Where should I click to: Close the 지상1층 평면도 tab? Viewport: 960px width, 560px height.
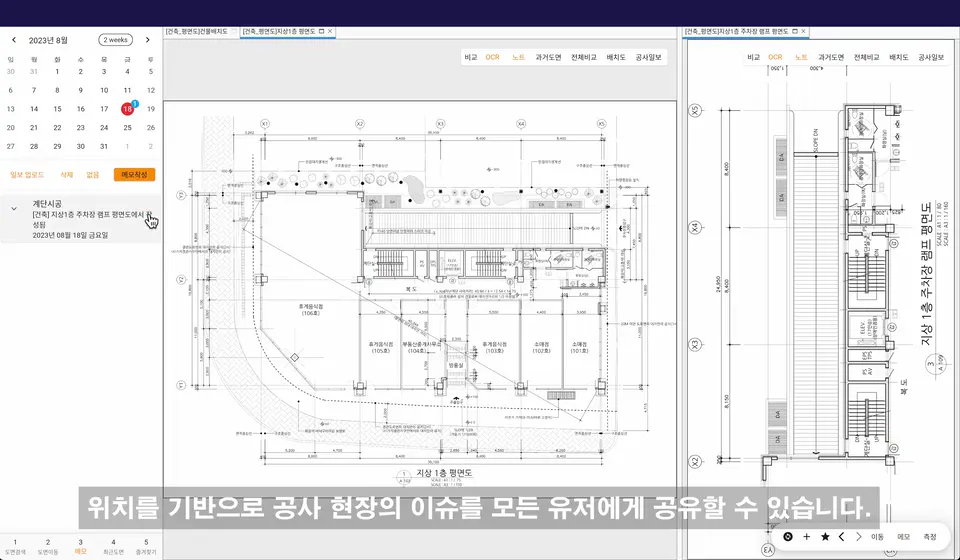(x=330, y=31)
